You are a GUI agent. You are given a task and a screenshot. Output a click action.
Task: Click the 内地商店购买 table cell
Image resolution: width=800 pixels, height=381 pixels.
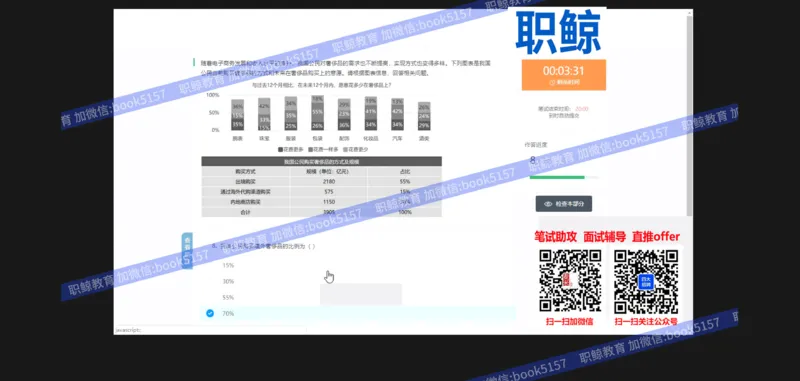pos(245,202)
